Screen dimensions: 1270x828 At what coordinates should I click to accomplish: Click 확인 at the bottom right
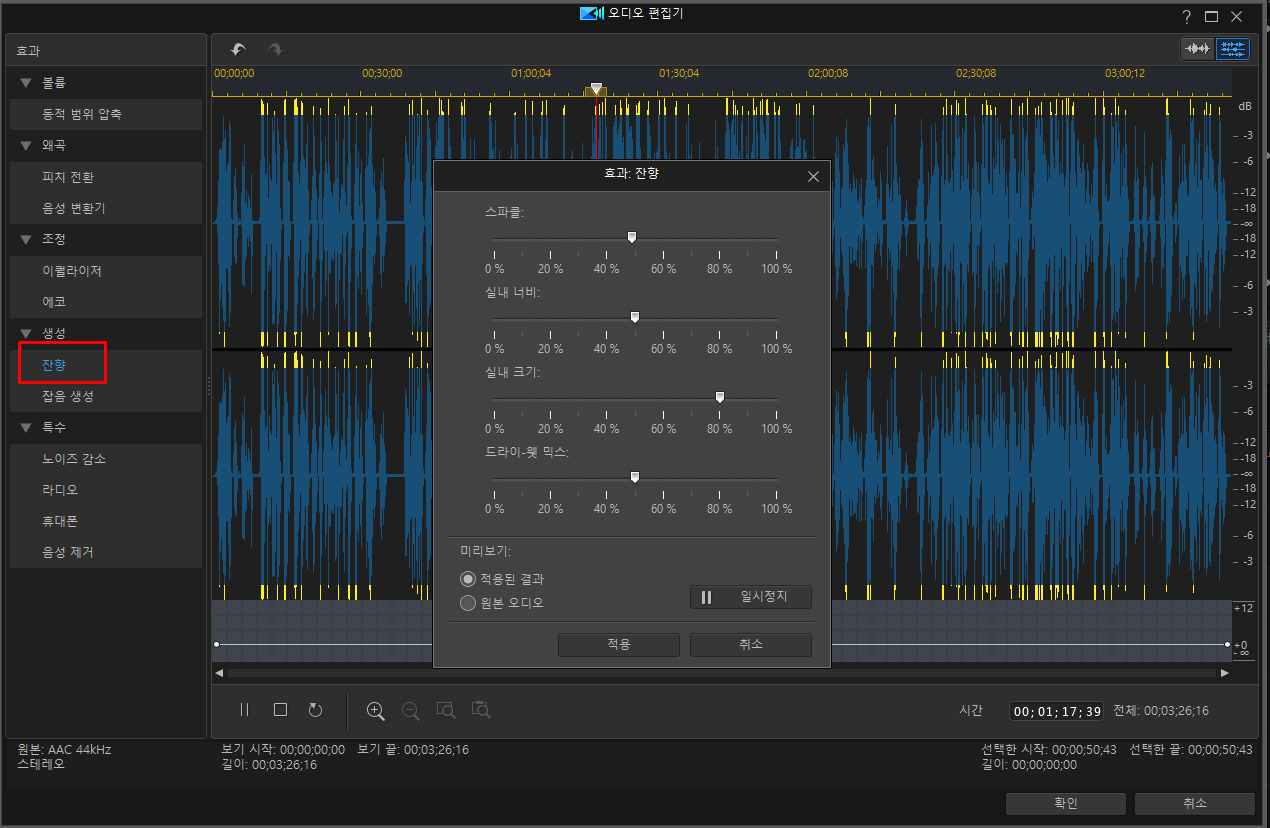(1066, 804)
